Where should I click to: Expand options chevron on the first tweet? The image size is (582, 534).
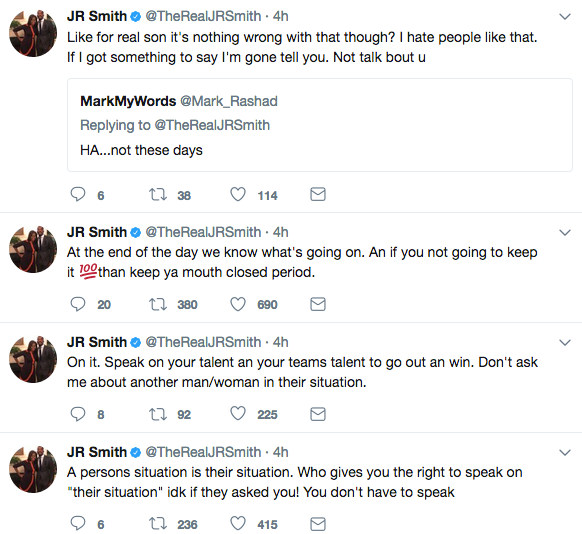pos(565,17)
